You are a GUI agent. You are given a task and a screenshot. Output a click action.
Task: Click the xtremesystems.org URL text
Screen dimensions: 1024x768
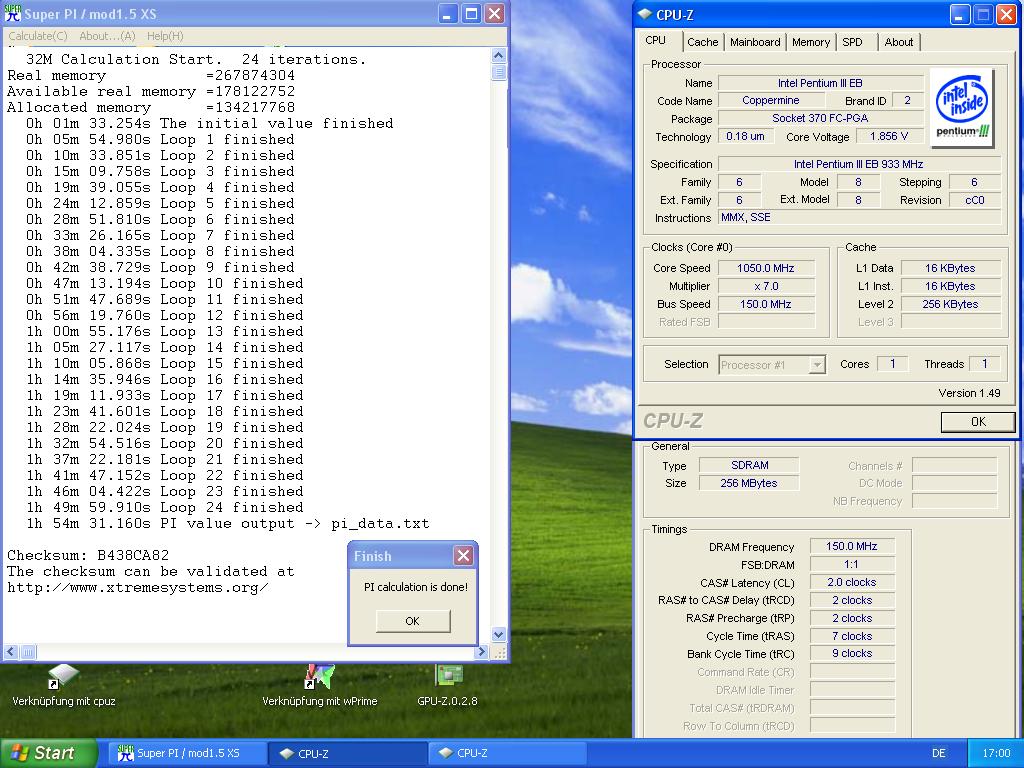pos(138,587)
